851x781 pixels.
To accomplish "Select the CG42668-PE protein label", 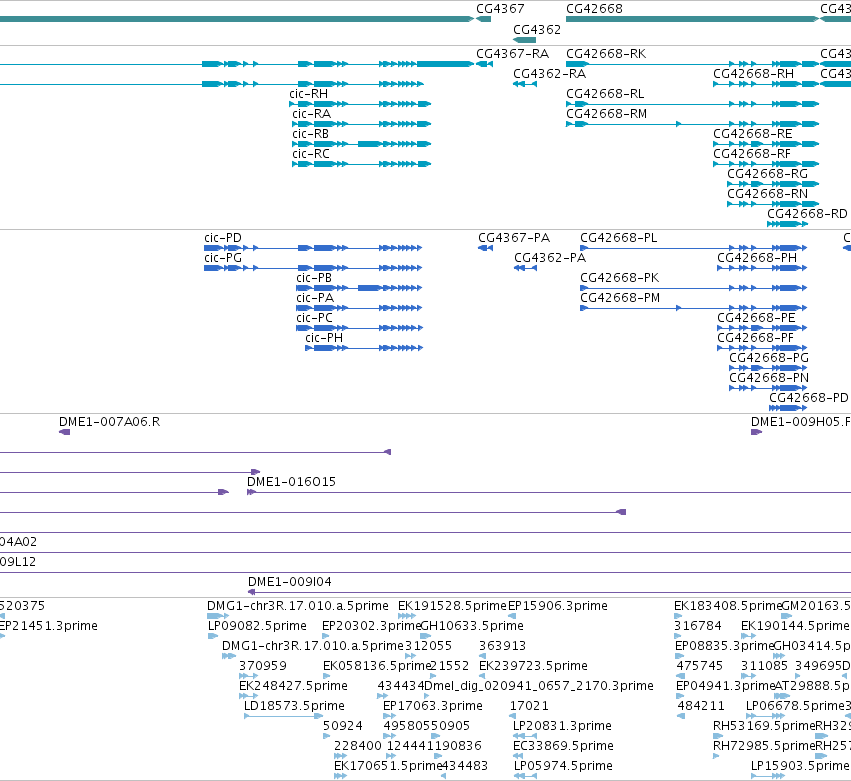I will coord(756,318).
